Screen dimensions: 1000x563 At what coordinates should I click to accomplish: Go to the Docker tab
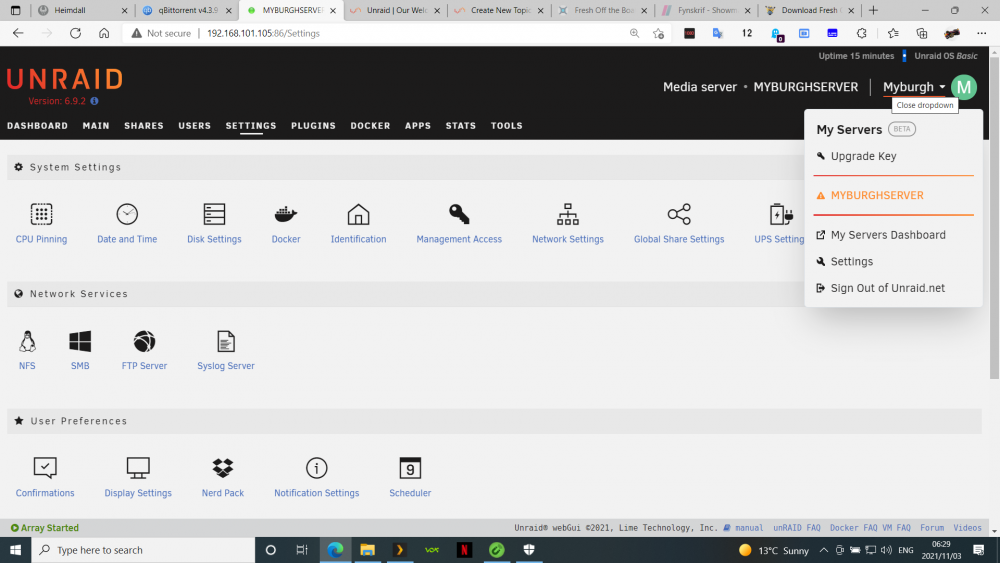coord(370,126)
